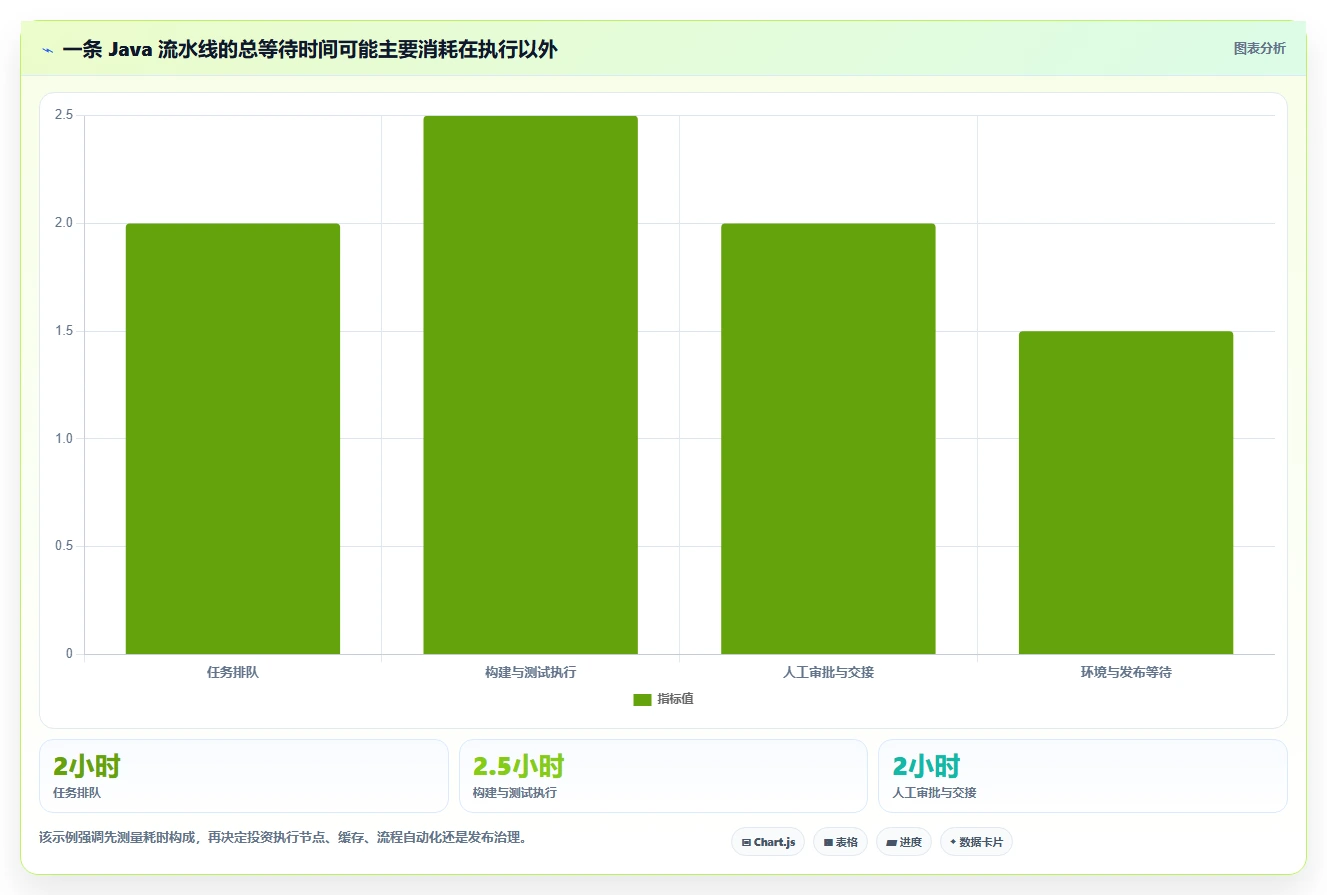
Task: Click the 2.5 y-axis tick label
Action: coord(64,115)
